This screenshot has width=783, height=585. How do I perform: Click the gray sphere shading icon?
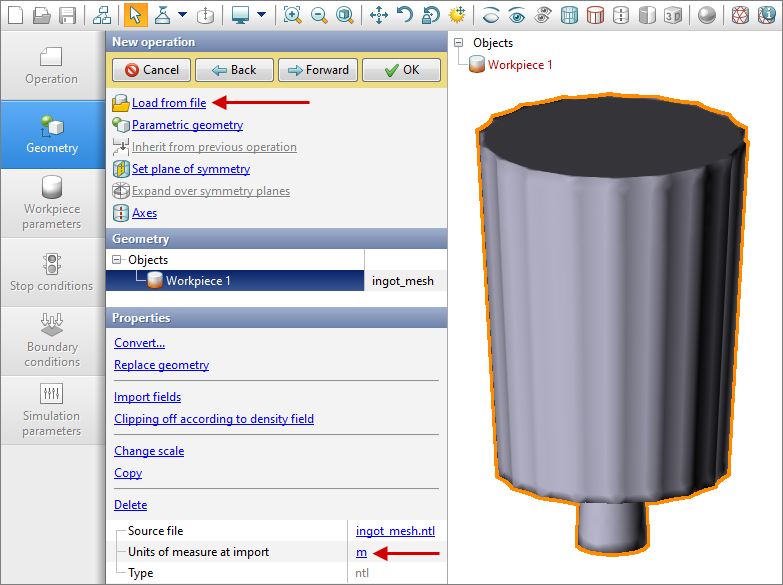[707, 15]
